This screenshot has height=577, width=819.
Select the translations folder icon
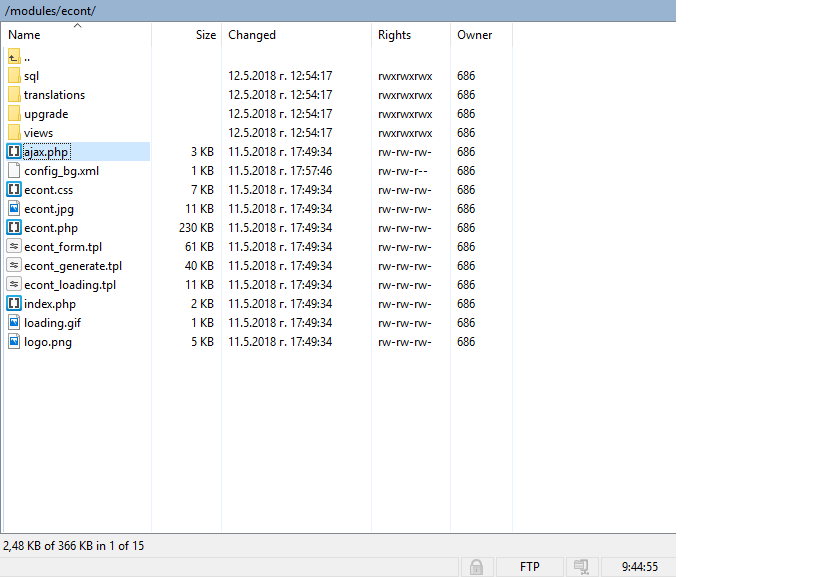tap(14, 95)
